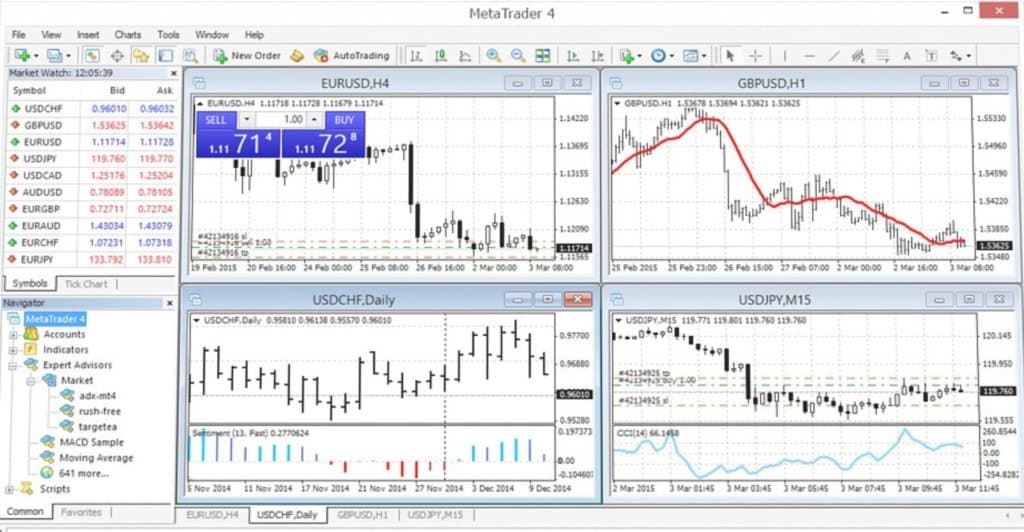Image resolution: width=1024 pixels, height=532 pixels.
Task: Open the Templates dropdown arrow
Action: [703, 56]
